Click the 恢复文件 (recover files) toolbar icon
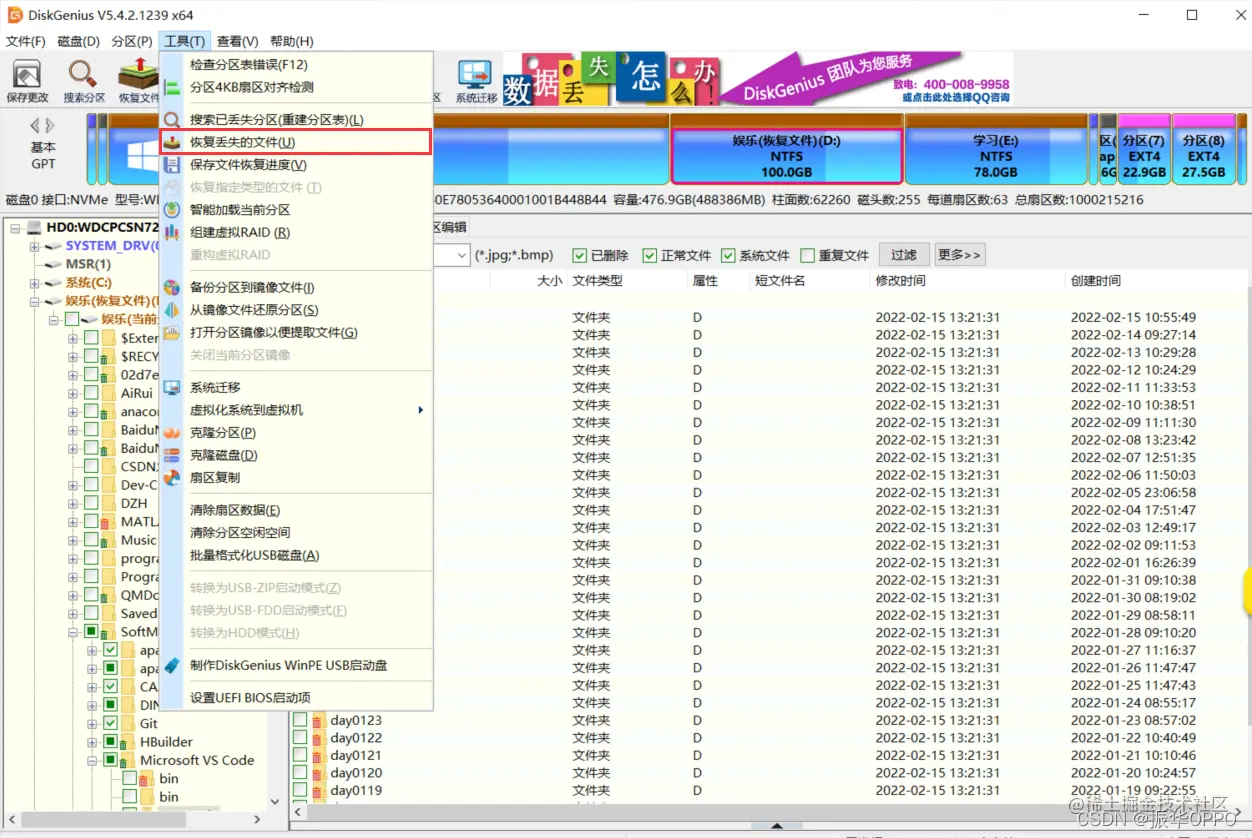1252x838 pixels. pyautogui.click(x=137, y=78)
